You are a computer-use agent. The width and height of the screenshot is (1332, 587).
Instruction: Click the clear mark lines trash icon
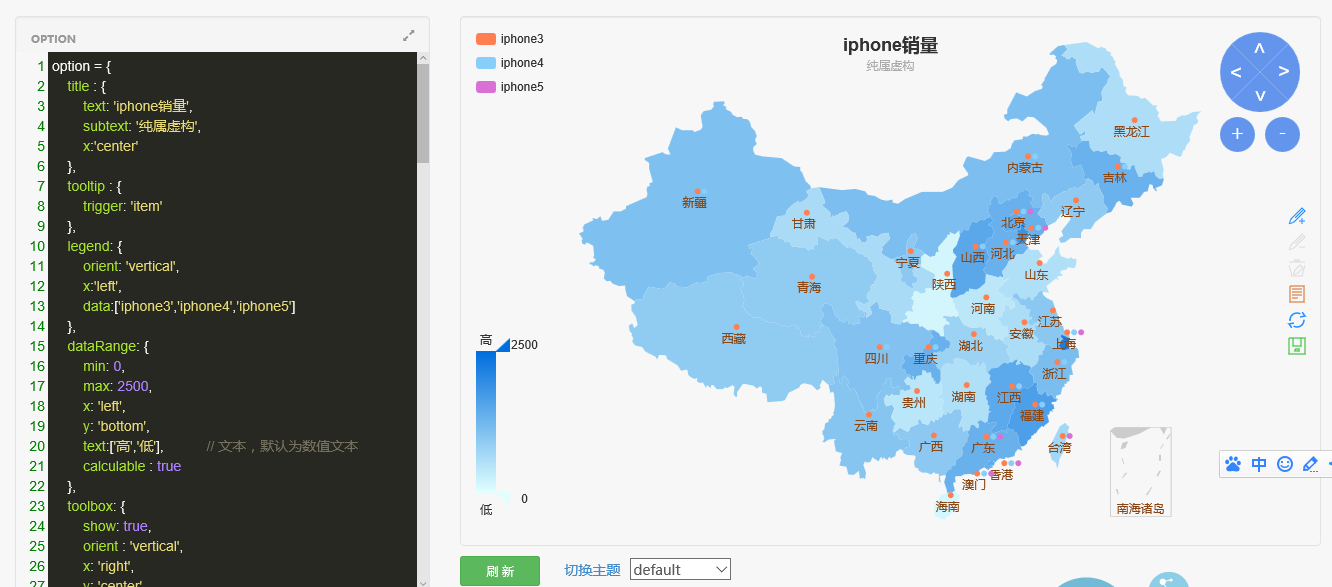[1297, 267]
